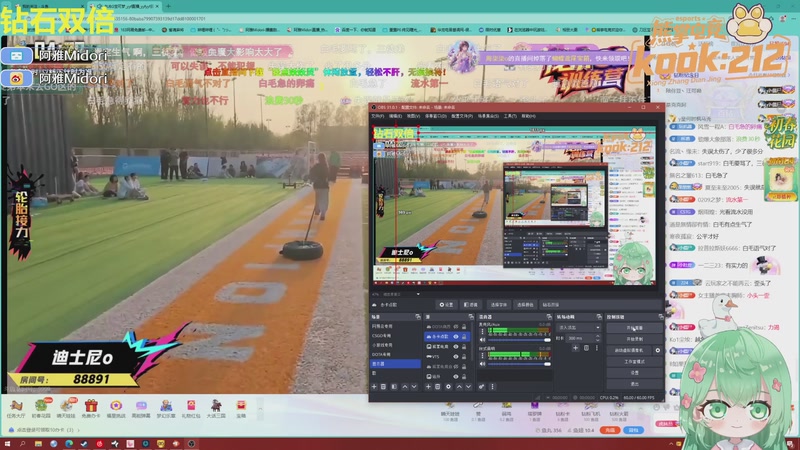
Task: Remove selected scene with scenes panel trash icon
Action: click(x=384, y=387)
